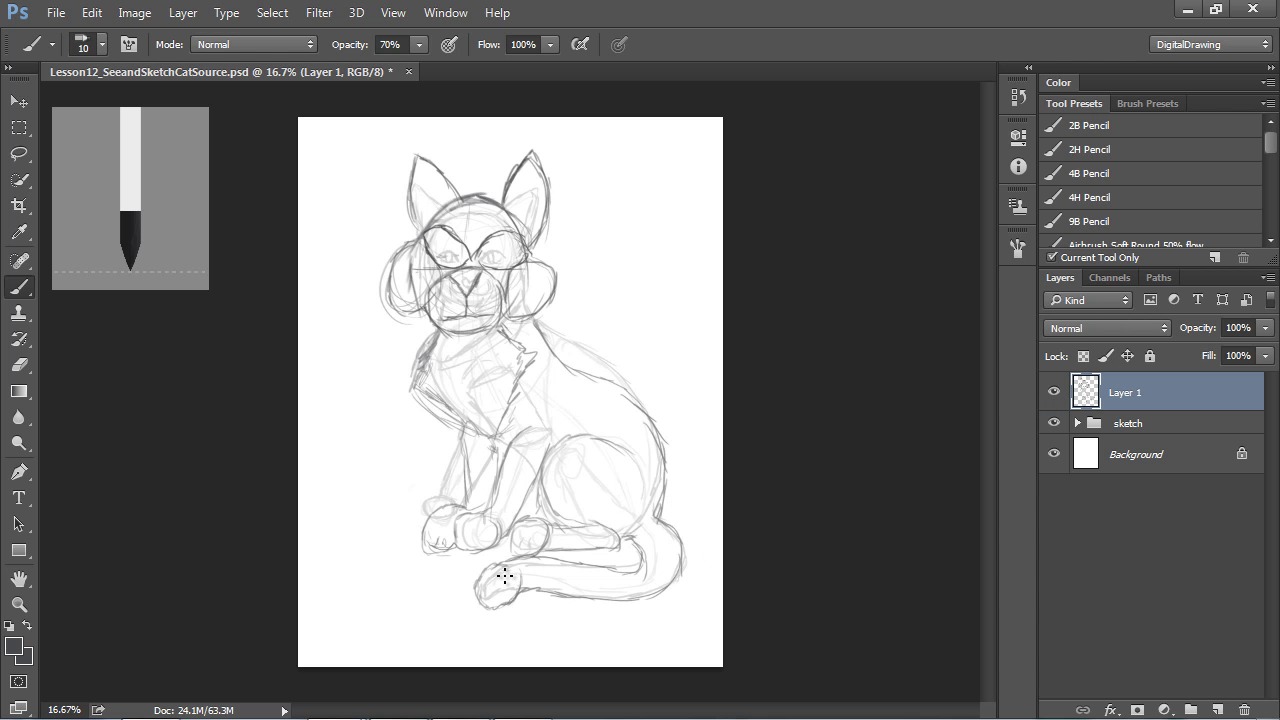Screen dimensions: 1280x720
Task: Select the Lasso tool
Action: (x=19, y=154)
